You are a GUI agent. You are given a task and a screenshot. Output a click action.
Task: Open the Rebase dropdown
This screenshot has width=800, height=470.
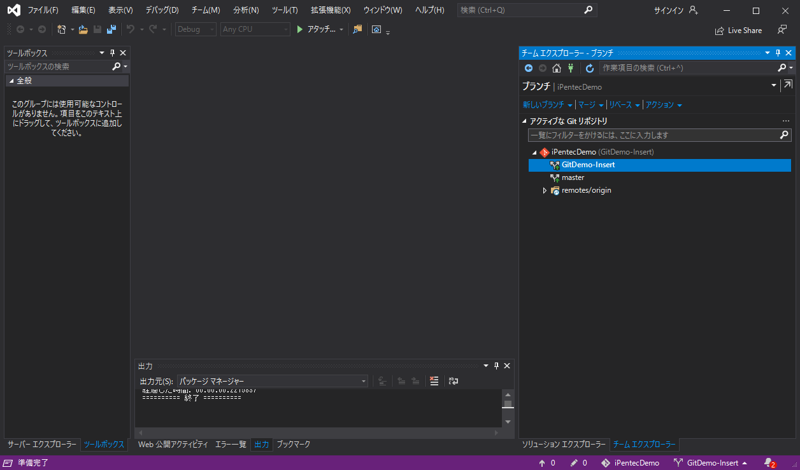[x=624, y=105]
